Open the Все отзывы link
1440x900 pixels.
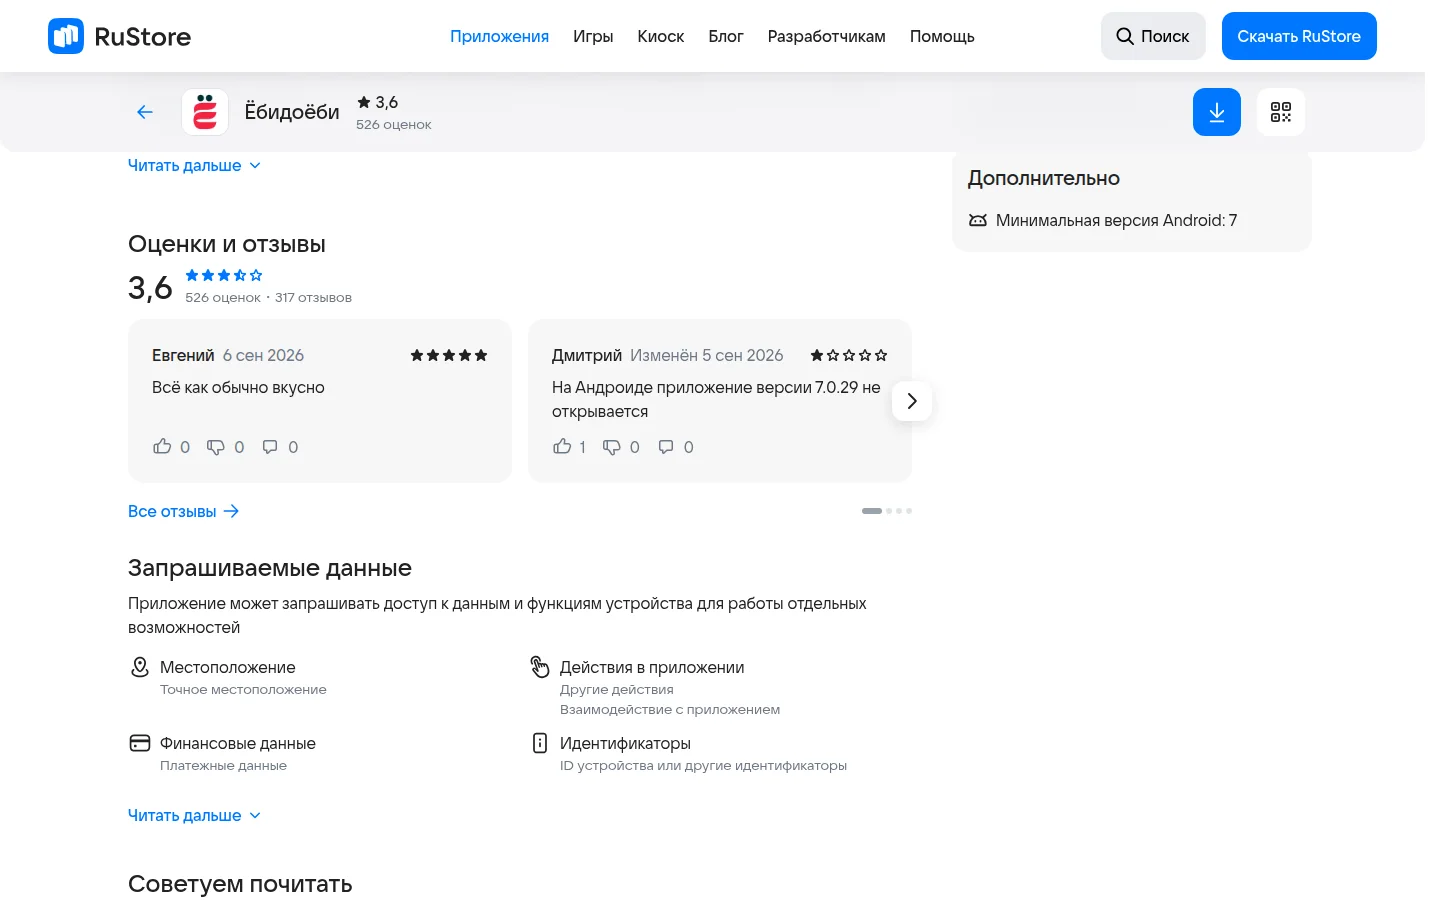tap(184, 511)
